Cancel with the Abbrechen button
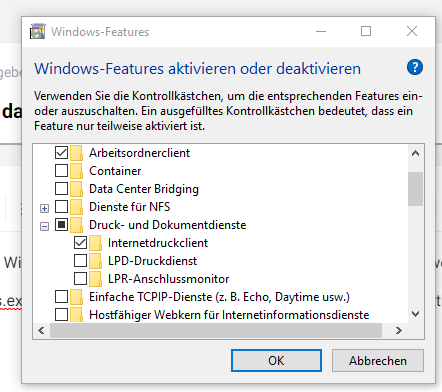The image size is (442, 392). (378, 360)
